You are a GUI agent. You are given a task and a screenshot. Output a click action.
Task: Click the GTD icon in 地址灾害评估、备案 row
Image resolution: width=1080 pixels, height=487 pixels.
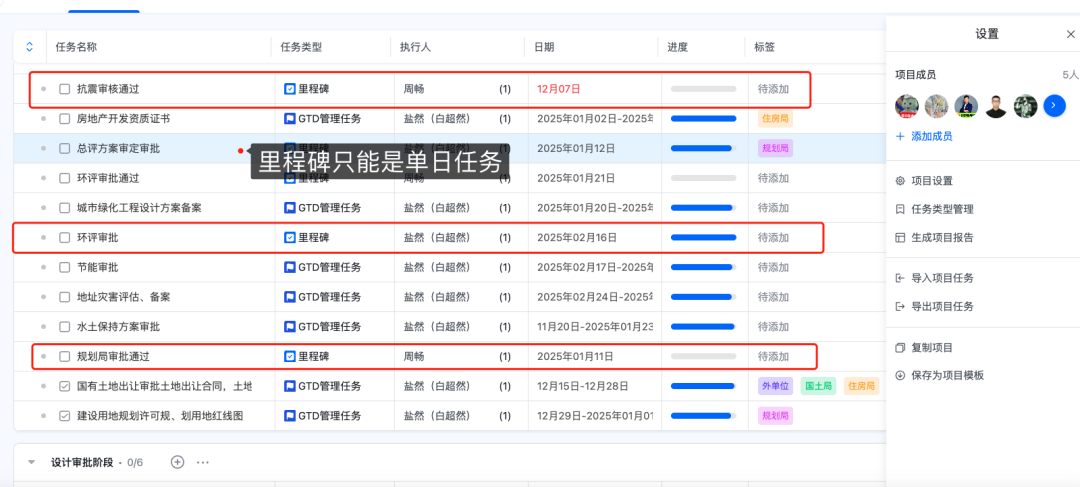click(x=290, y=297)
